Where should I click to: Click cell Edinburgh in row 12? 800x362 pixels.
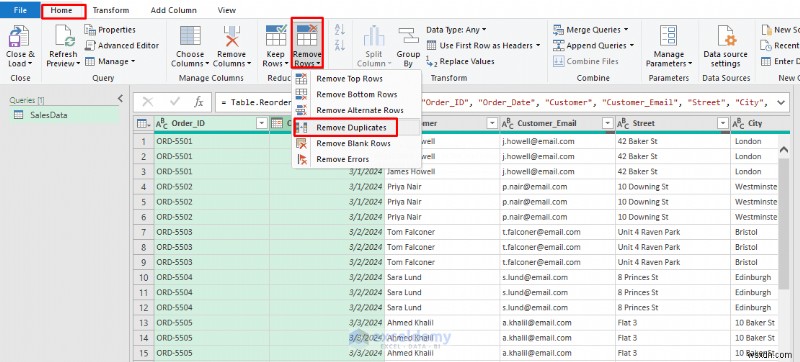(755, 307)
